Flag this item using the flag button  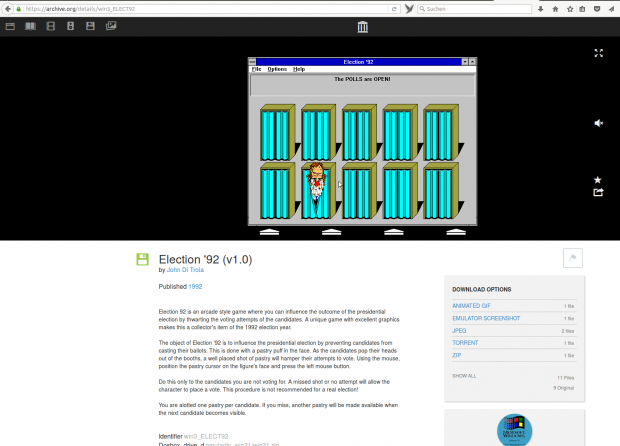tap(574, 259)
